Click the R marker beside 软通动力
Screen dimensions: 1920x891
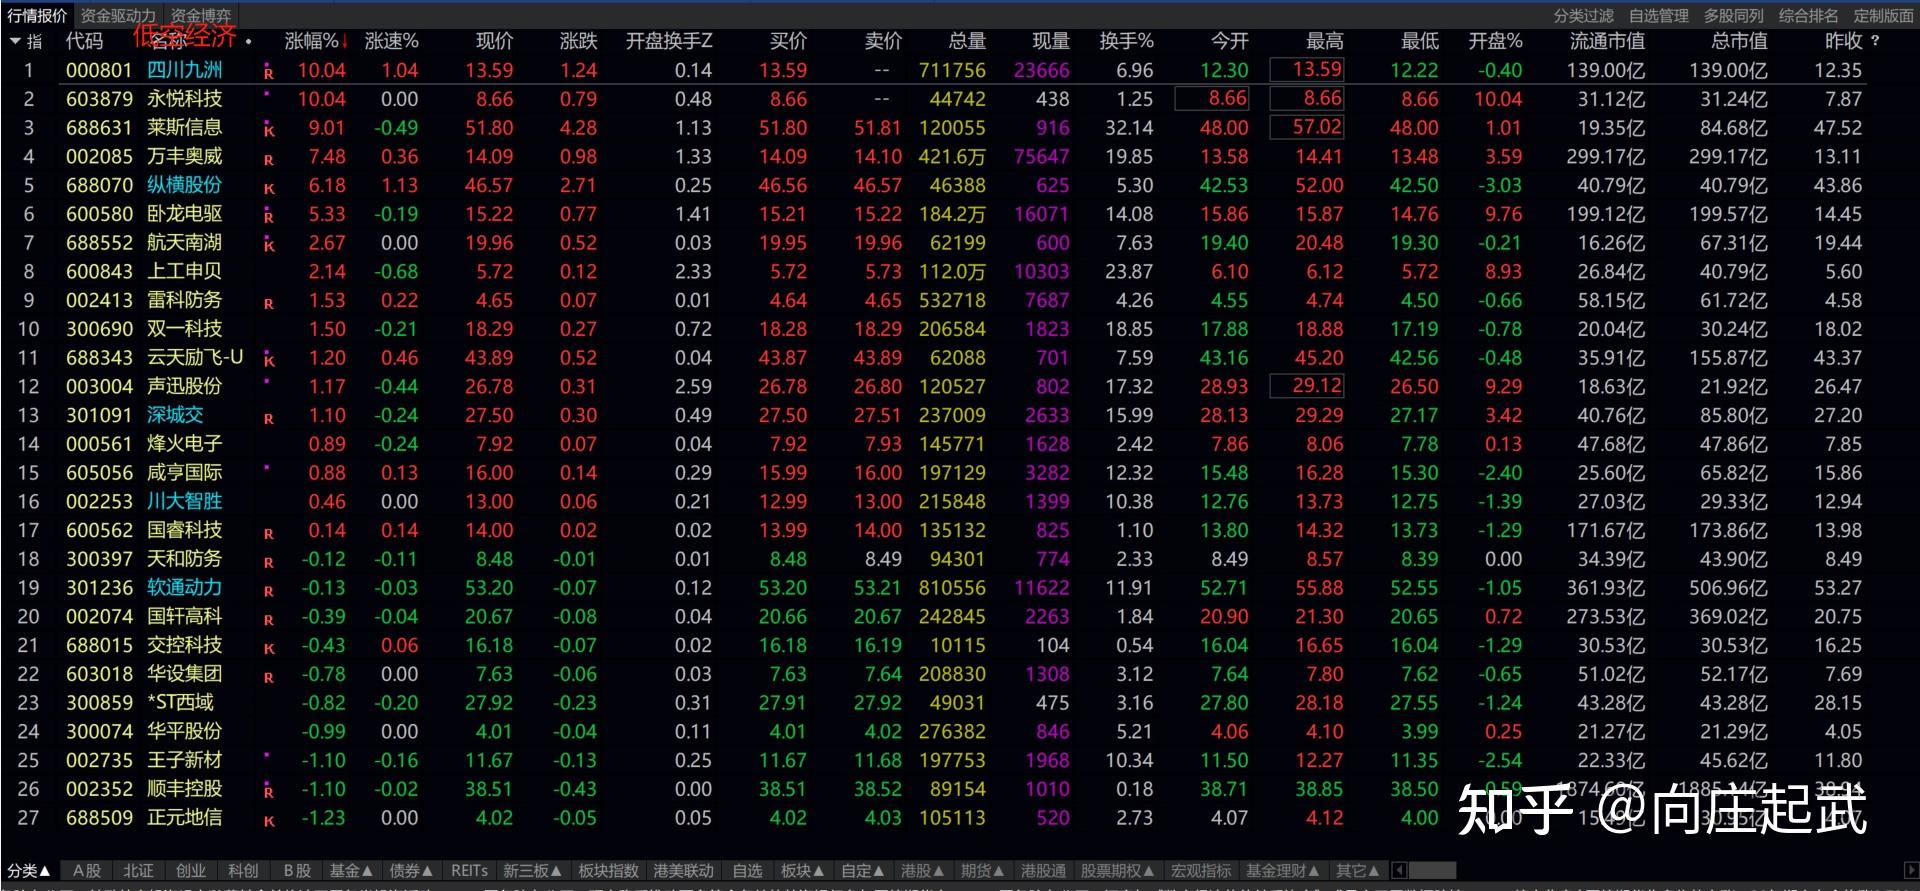click(268, 591)
